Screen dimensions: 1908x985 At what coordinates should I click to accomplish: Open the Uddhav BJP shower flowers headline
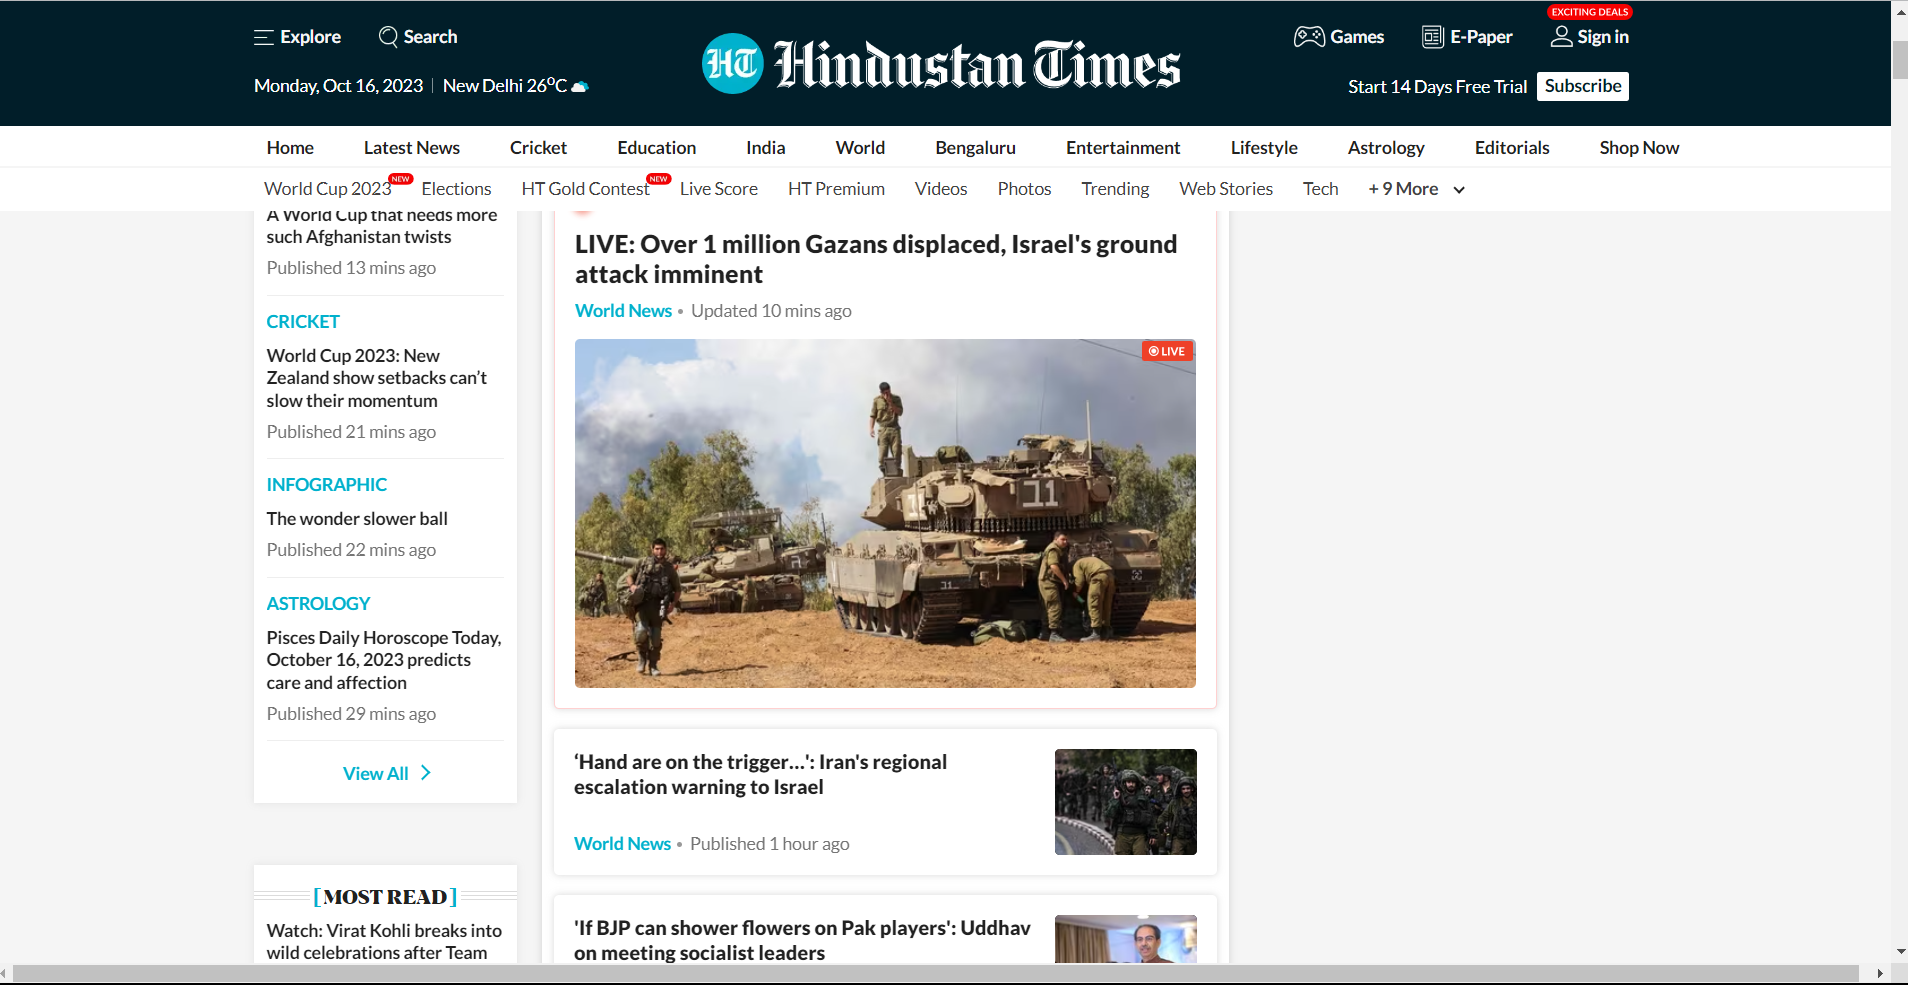pos(802,940)
